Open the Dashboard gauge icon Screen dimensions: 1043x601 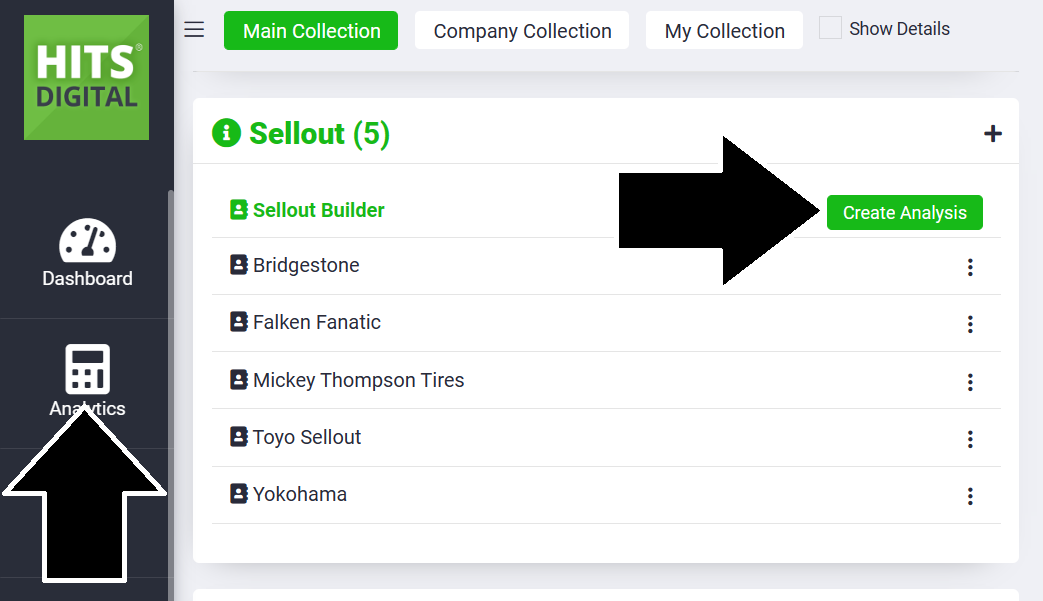(87, 241)
